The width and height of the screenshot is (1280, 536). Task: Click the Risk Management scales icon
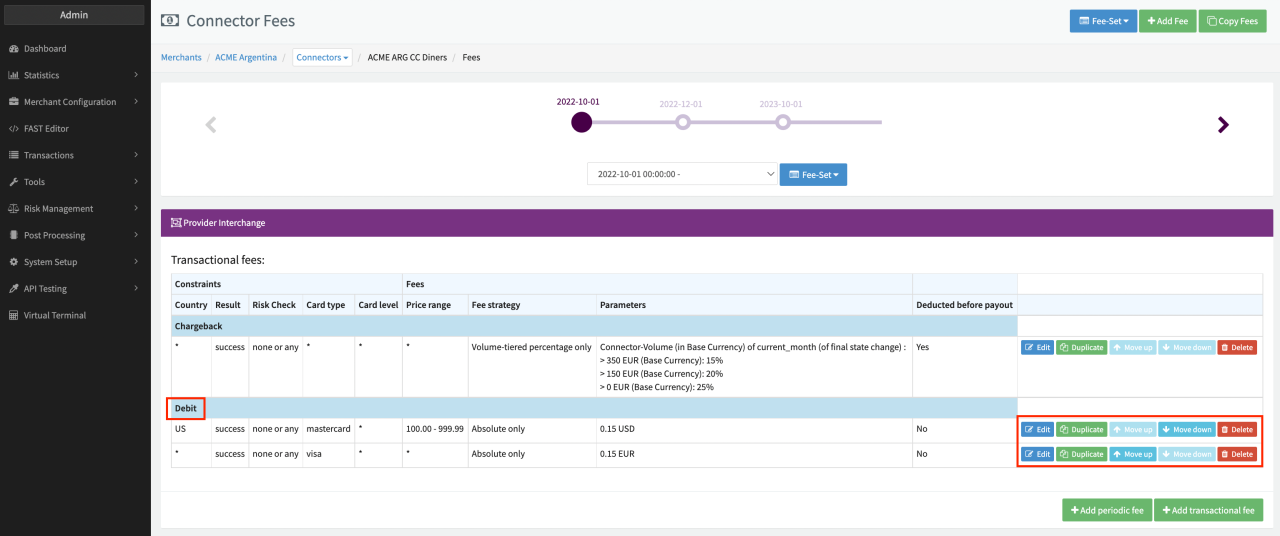(14, 209)
